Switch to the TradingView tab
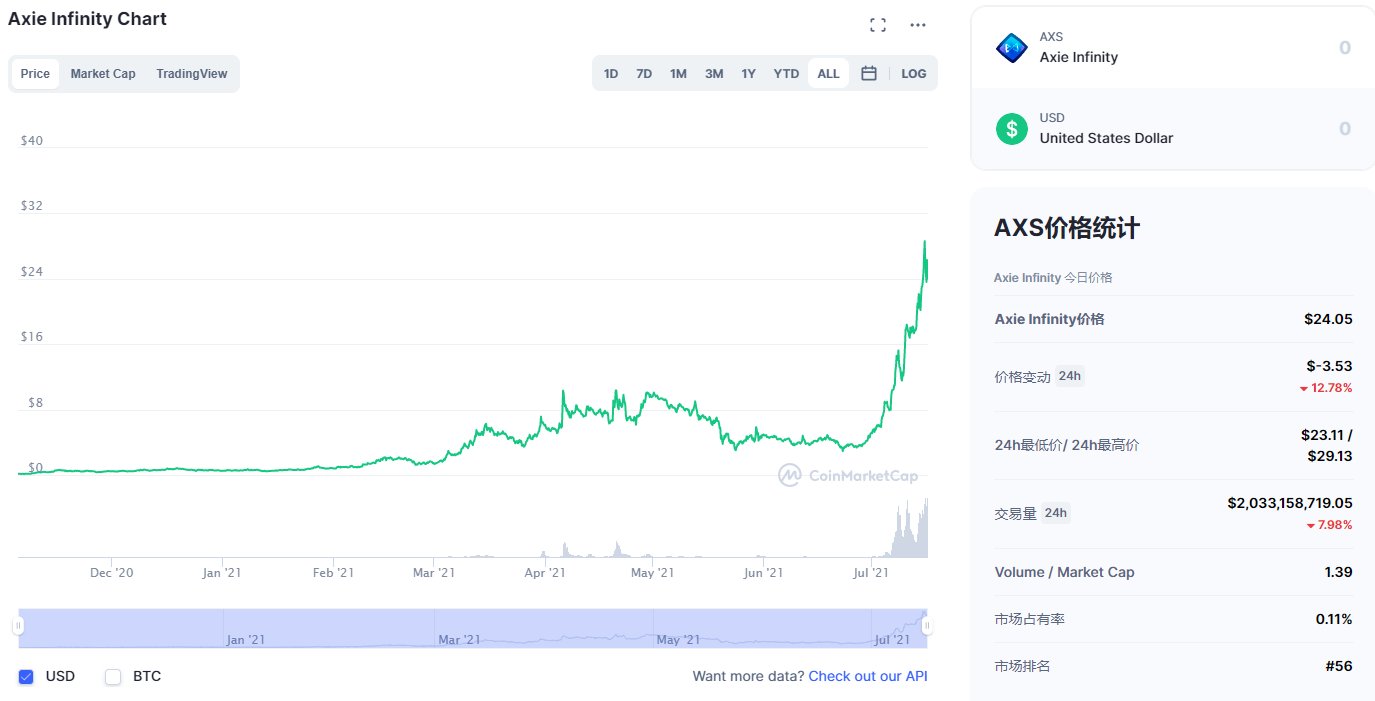 coord(191,74)
